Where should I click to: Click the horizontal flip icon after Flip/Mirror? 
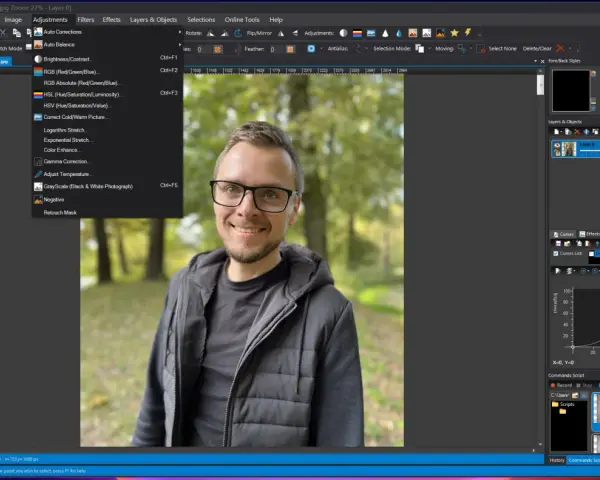[x=281, y=33]
